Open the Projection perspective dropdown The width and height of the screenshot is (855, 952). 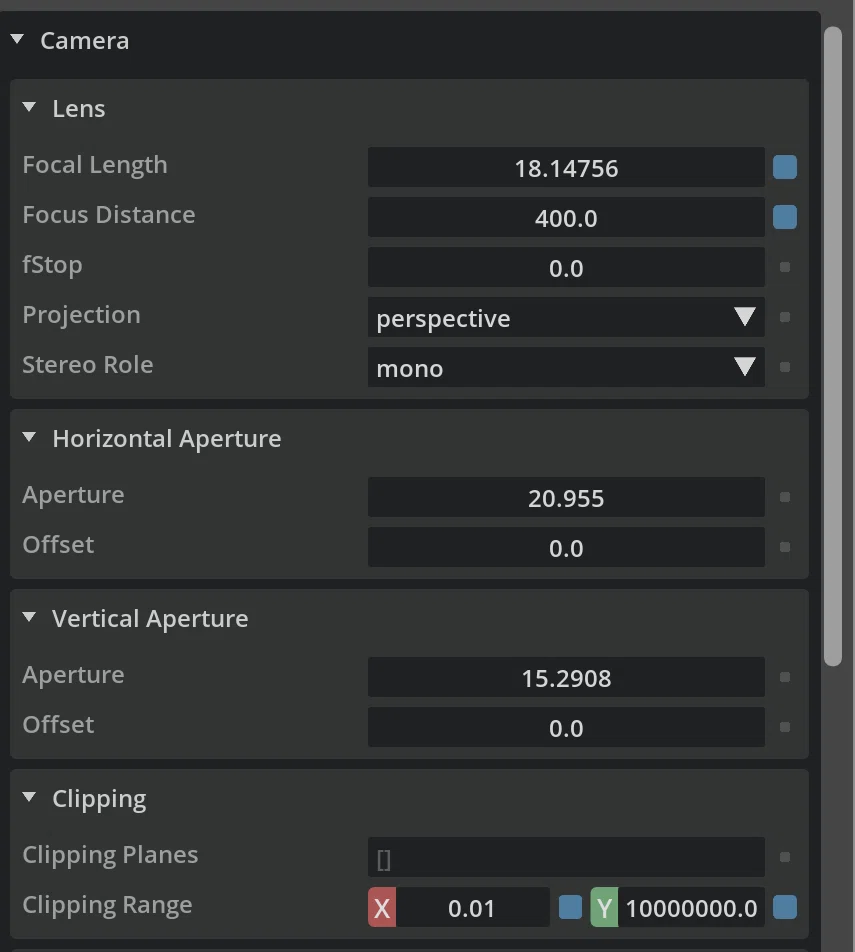[x=566, y=317]
